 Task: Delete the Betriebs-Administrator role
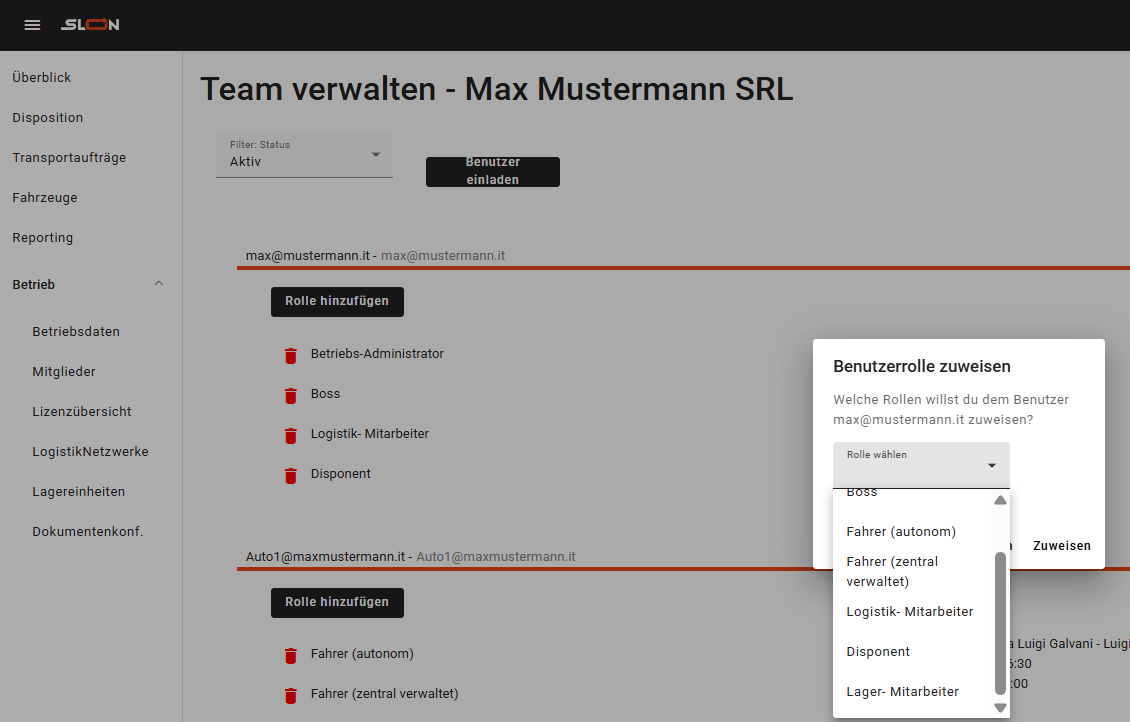click(291, 355)
